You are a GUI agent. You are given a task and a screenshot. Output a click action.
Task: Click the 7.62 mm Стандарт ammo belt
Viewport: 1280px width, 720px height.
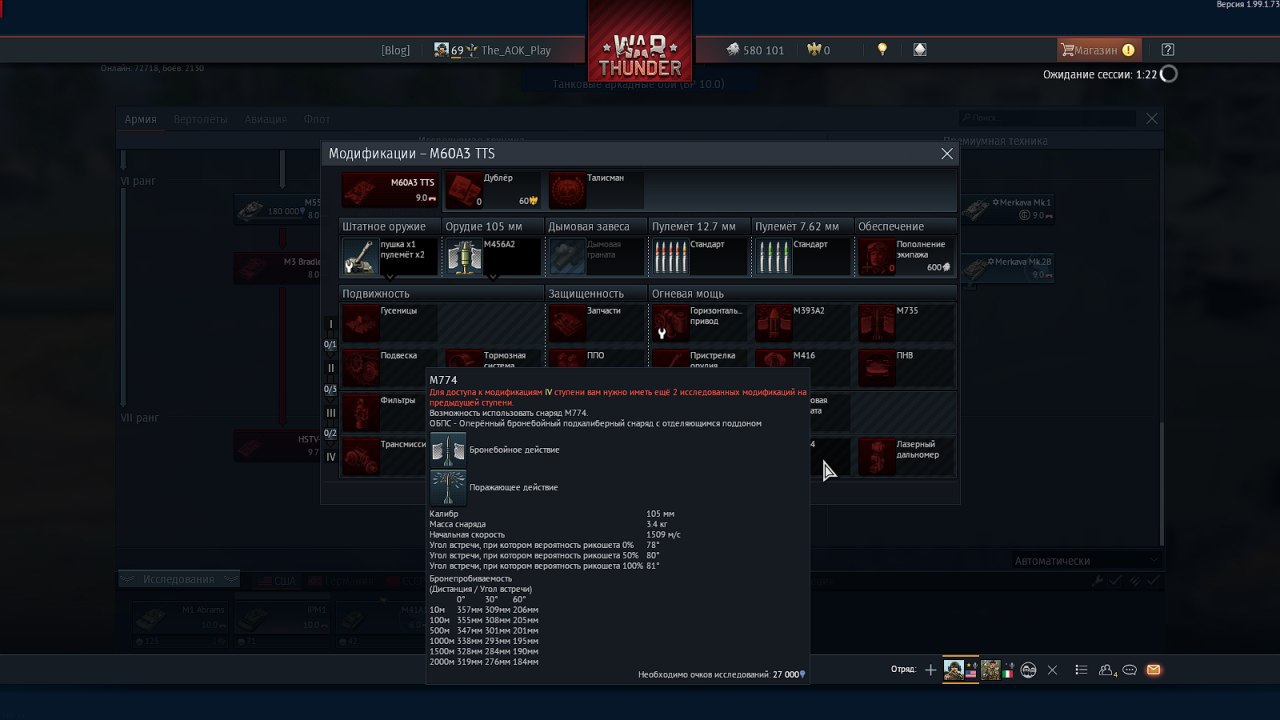[803, 256]
